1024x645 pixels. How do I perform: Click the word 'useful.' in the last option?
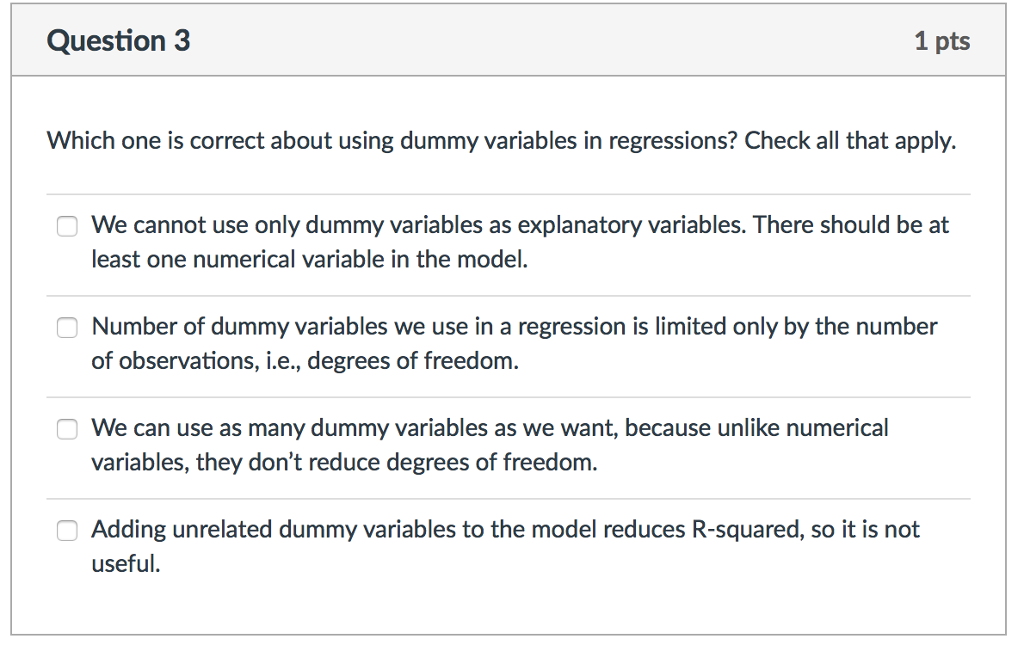[x=126, y=564]
